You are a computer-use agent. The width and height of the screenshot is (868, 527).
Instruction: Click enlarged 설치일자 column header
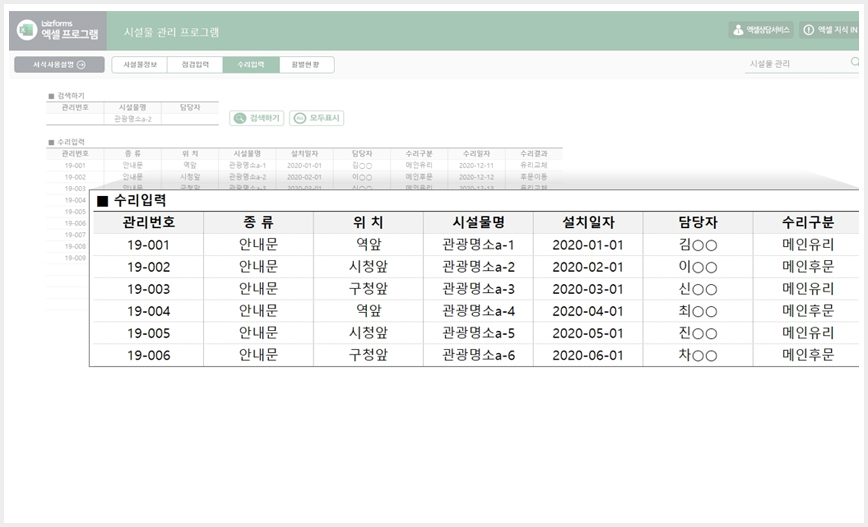(x=588, y=223)
